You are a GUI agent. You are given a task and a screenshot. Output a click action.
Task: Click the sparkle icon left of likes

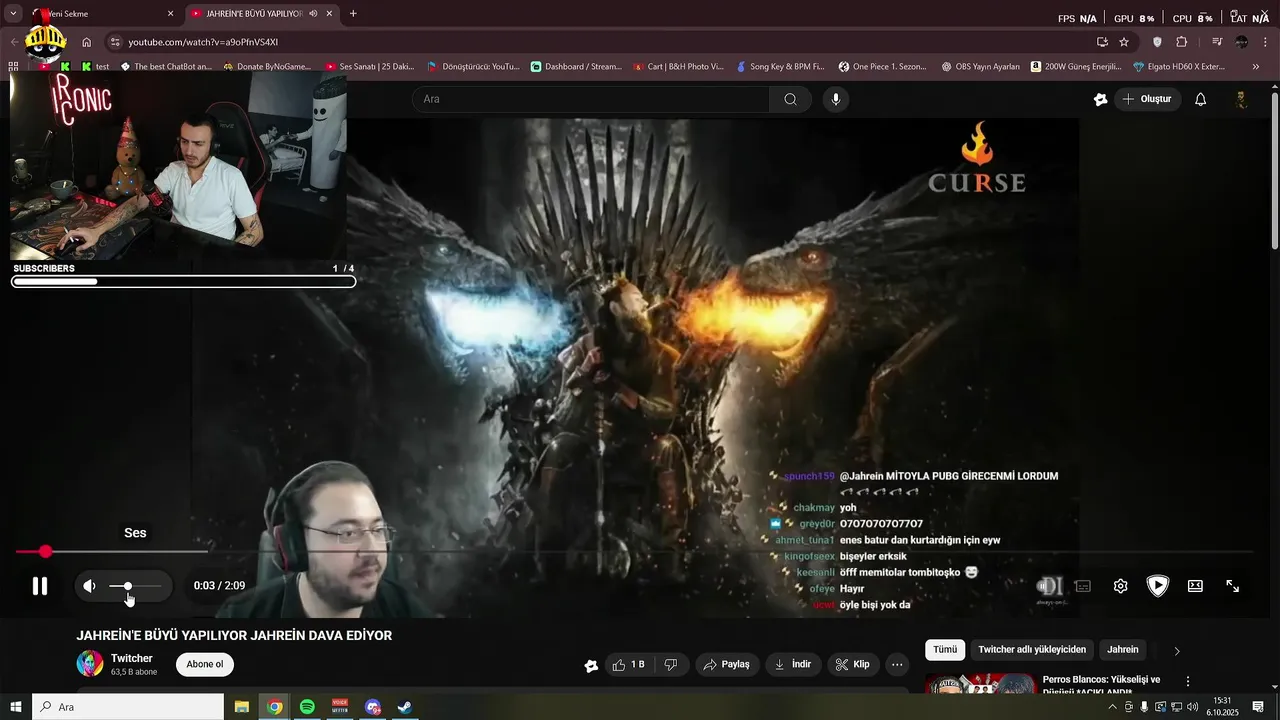pos(591,665)
